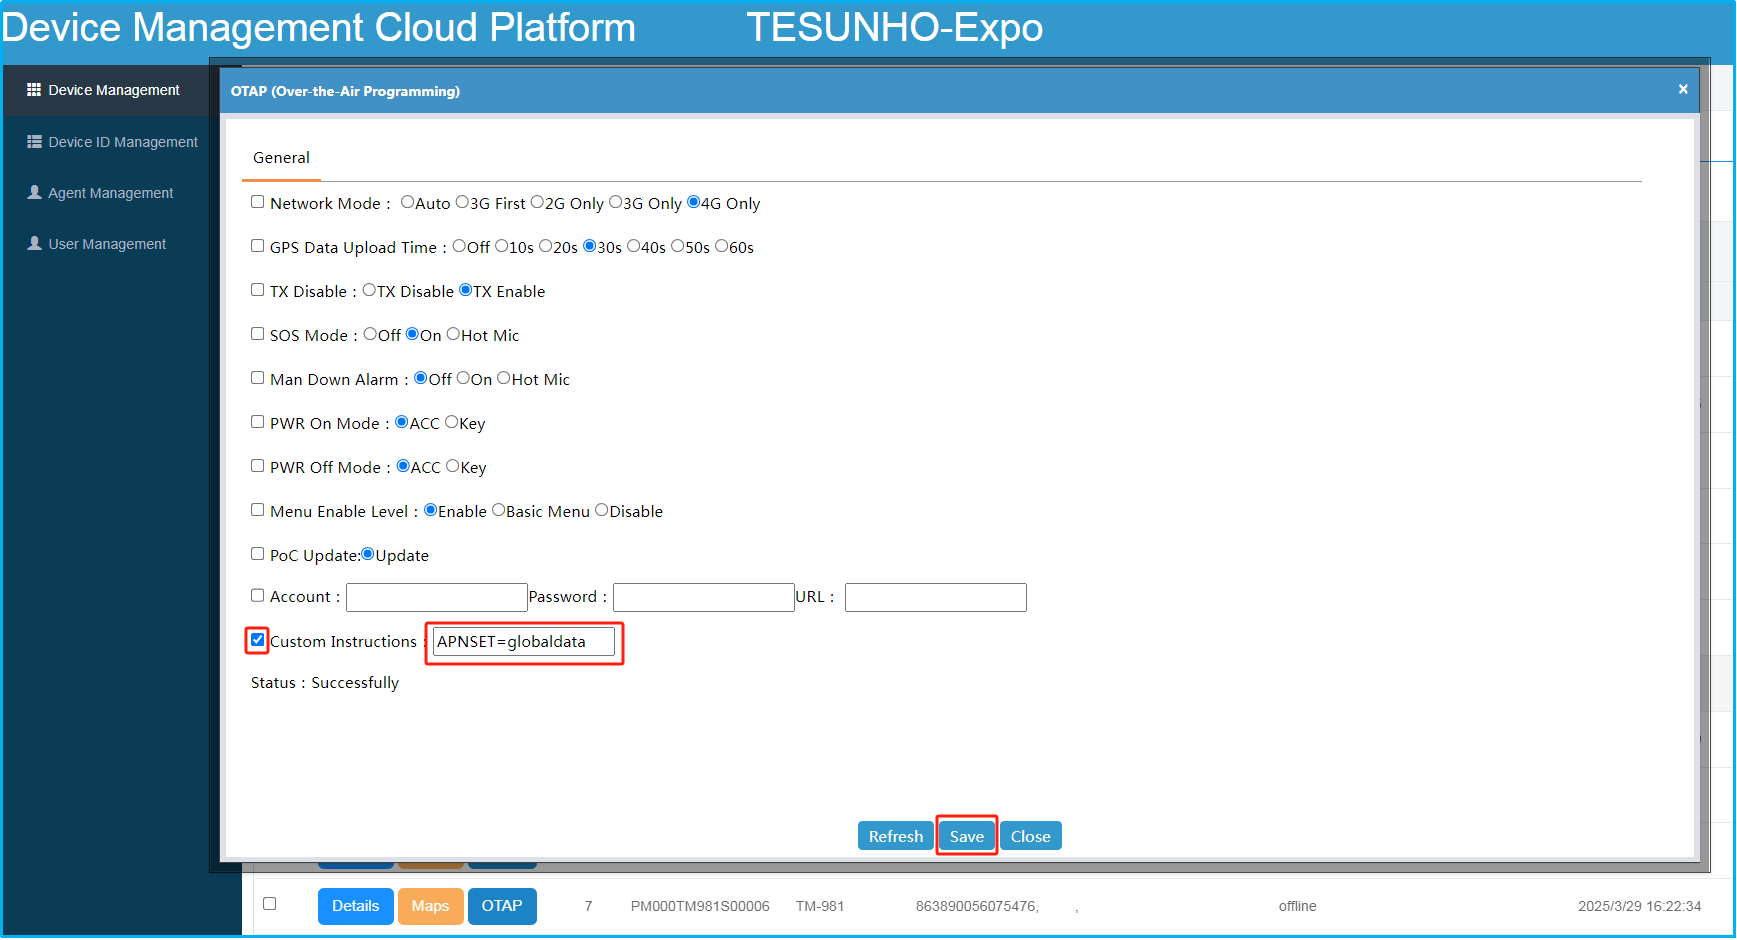Click the Custom Instructions text field
Image resolution: width=1737 pixels, height=940 pixels.
point(524,642)
